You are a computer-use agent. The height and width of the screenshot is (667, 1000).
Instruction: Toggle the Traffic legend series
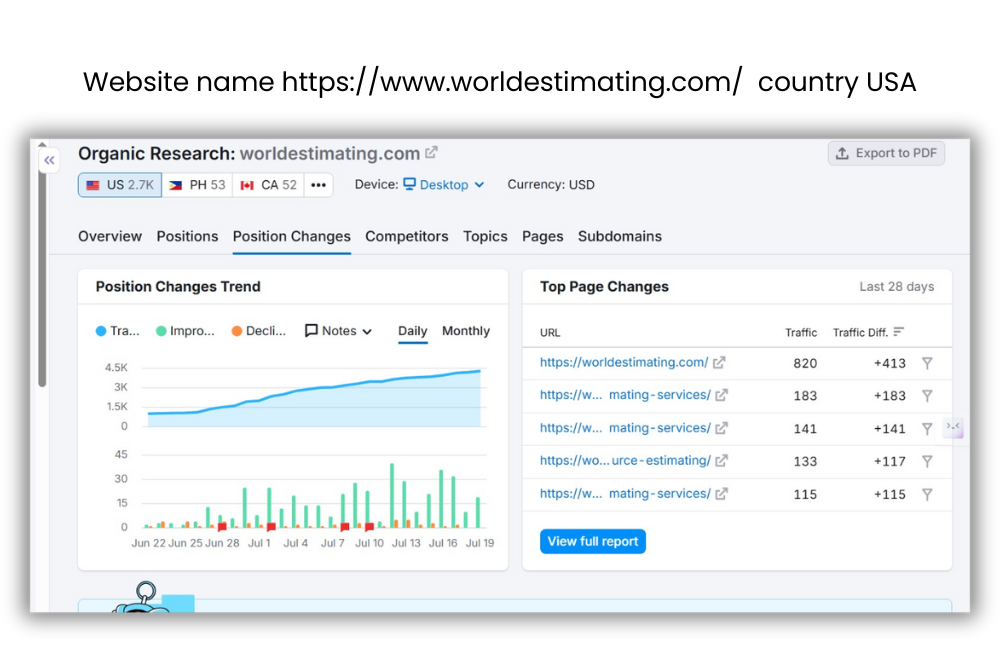pos(118,331)
